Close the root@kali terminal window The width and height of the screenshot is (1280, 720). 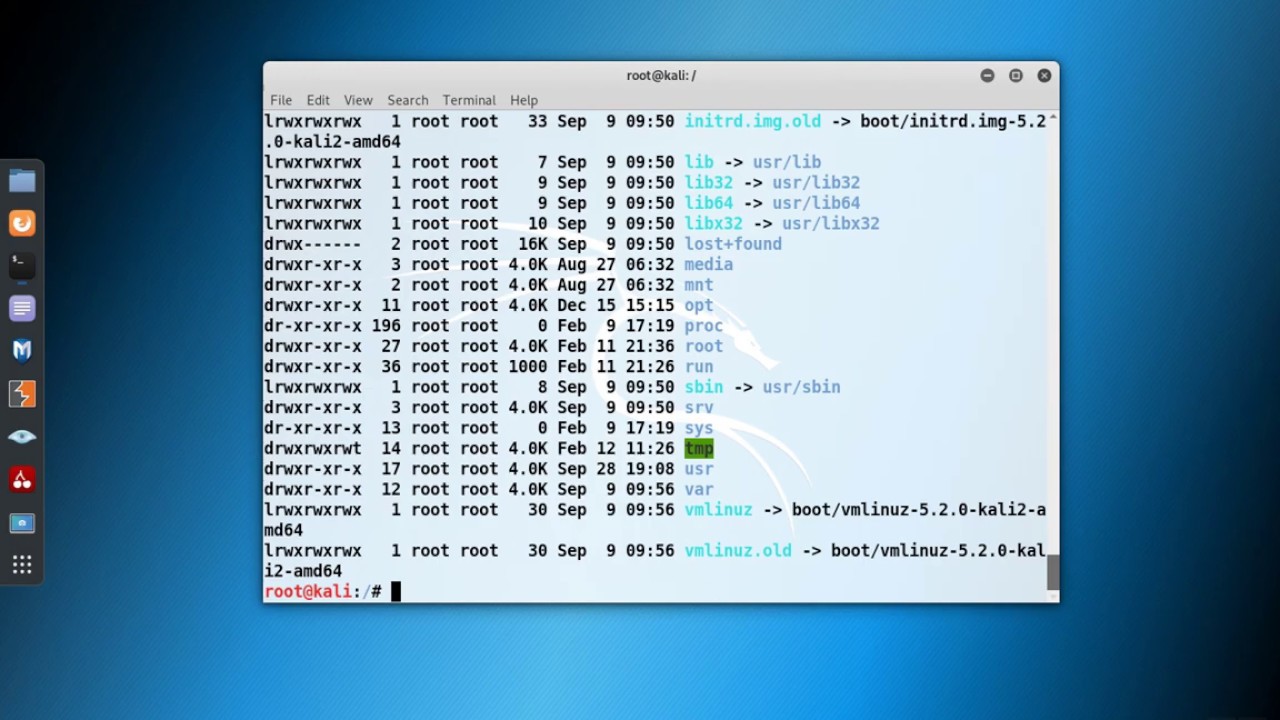click(x=1044, y=75)
